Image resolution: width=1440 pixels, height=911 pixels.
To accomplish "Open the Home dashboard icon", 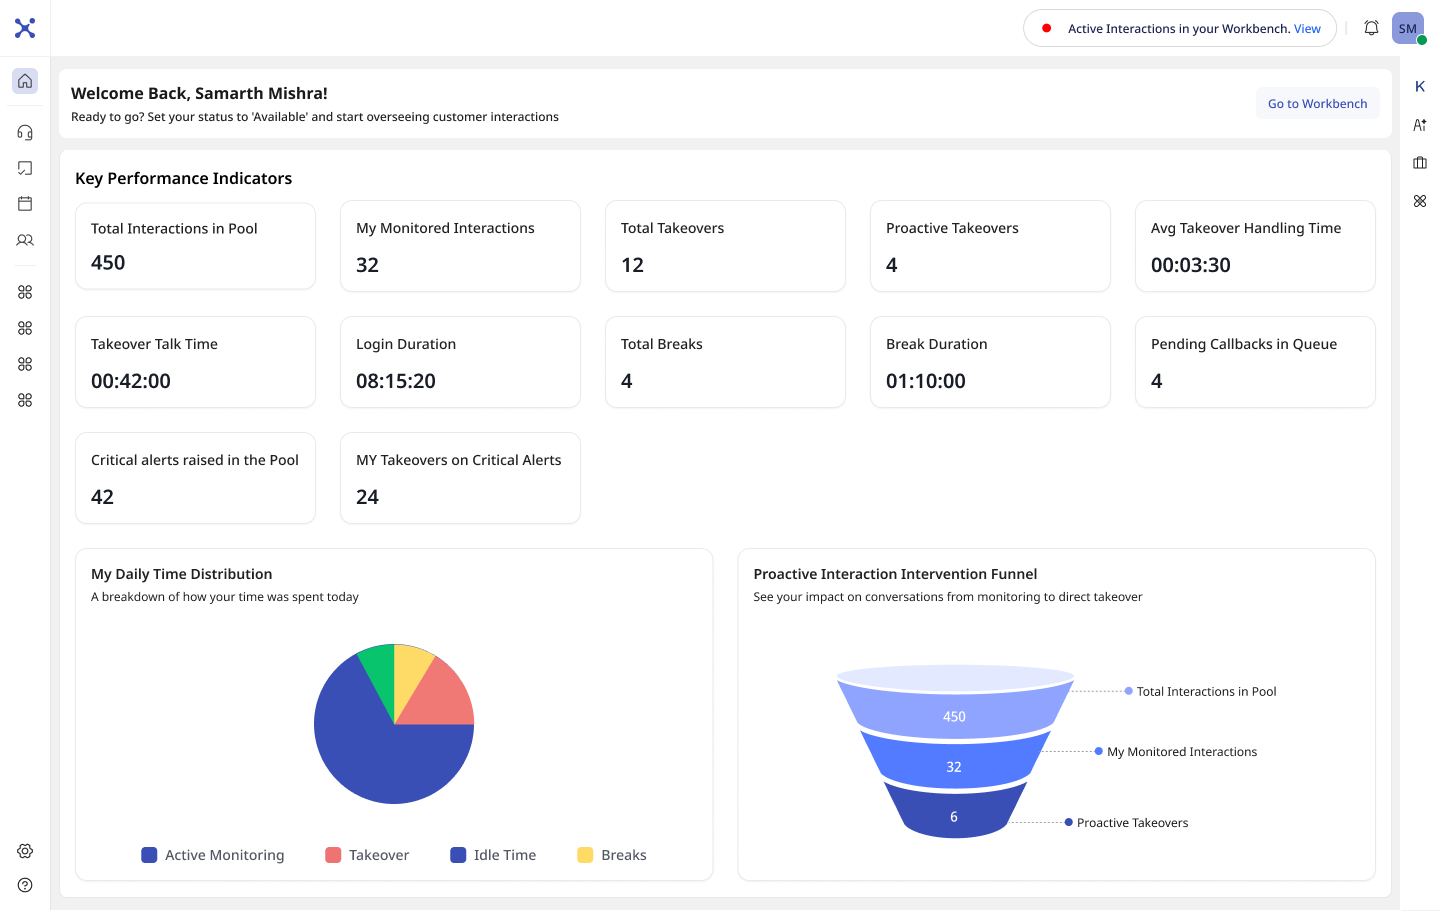I will click(x=25, y=81).
